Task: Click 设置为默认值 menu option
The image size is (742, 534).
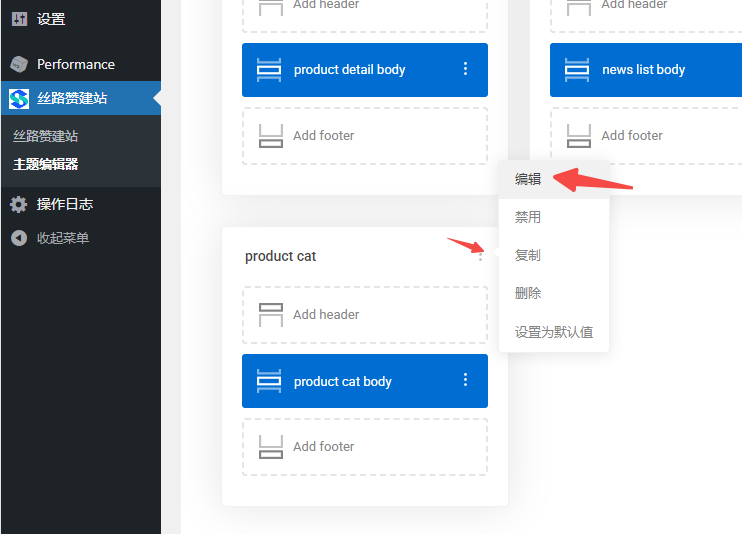Action: pyautogui.click(x=553, y=332)
